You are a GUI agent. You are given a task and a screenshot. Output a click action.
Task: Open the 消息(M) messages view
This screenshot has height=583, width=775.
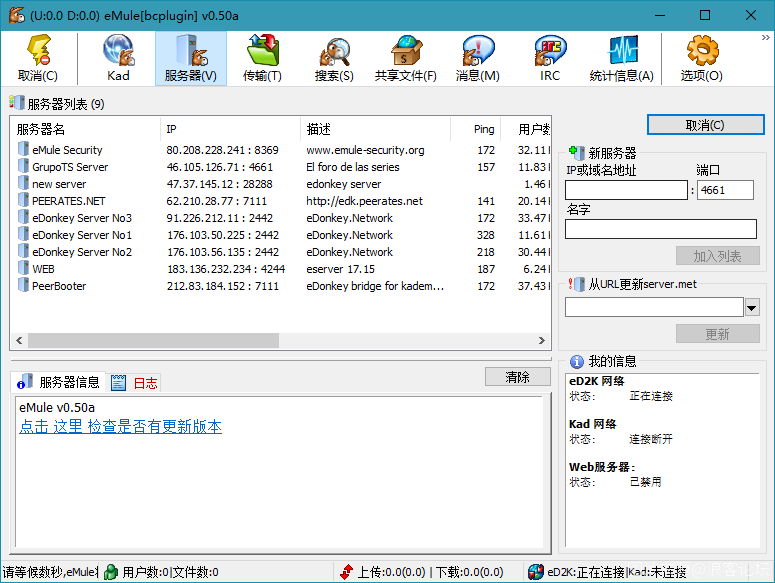click(x=477, y=58)
